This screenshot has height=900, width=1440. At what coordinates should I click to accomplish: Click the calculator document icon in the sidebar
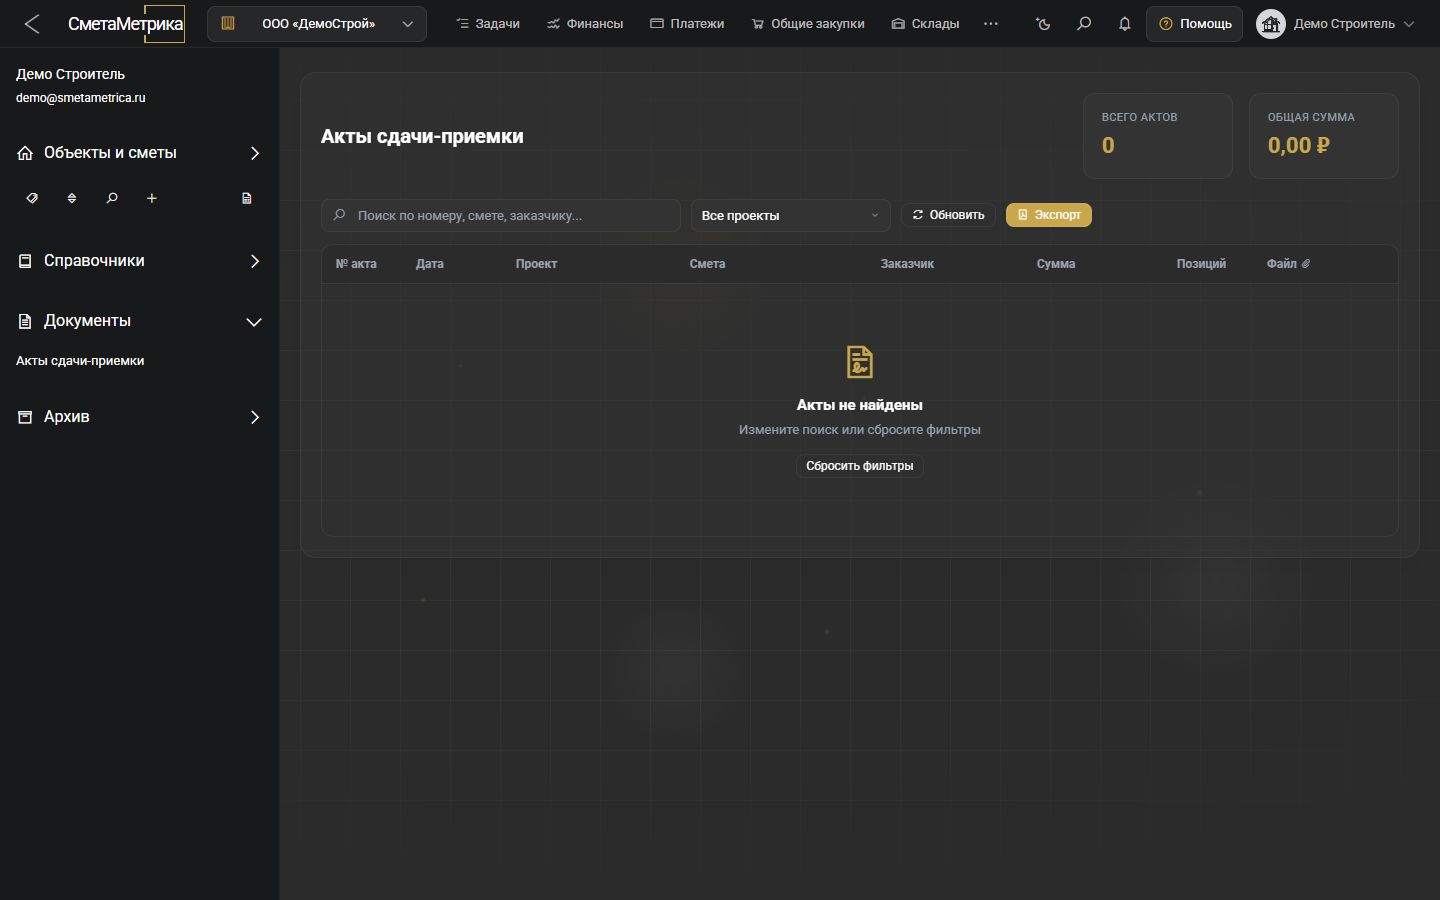pos(247,198)
